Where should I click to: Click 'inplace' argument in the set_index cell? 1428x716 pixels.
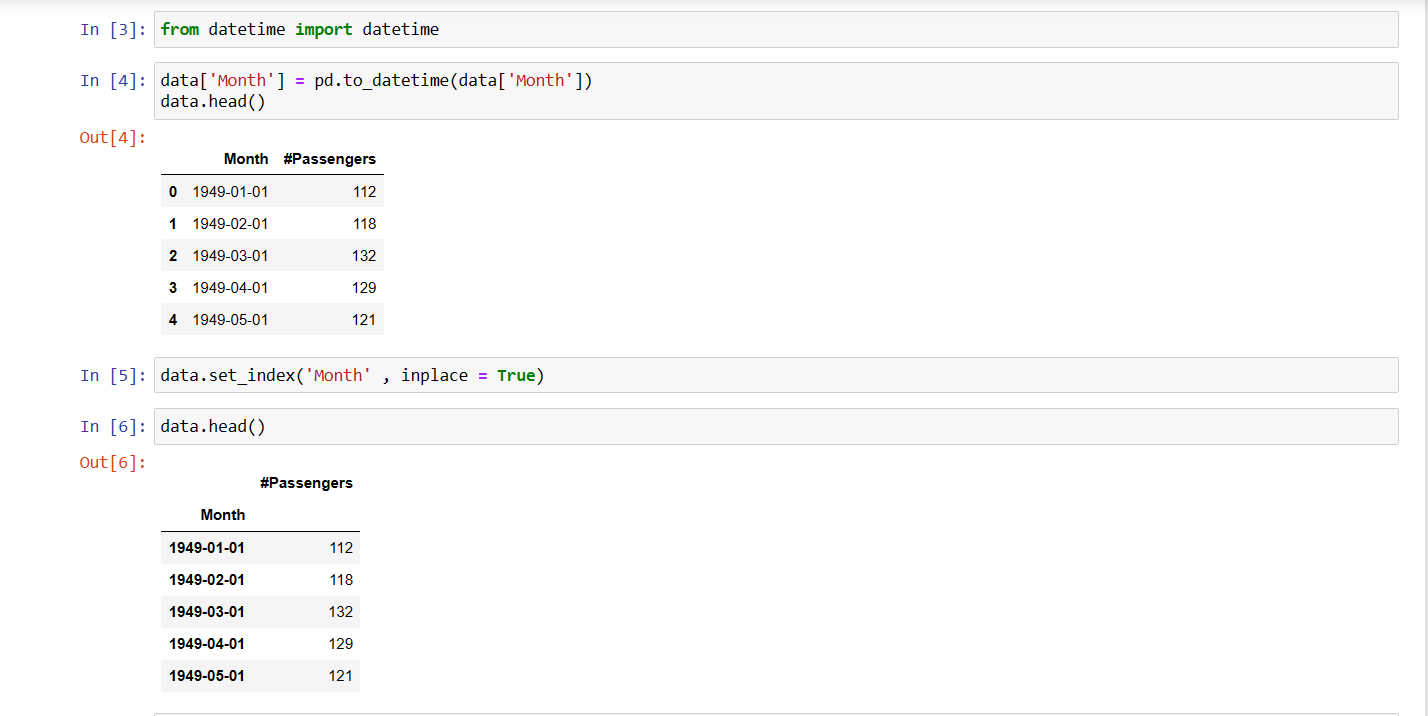point(435,376)
